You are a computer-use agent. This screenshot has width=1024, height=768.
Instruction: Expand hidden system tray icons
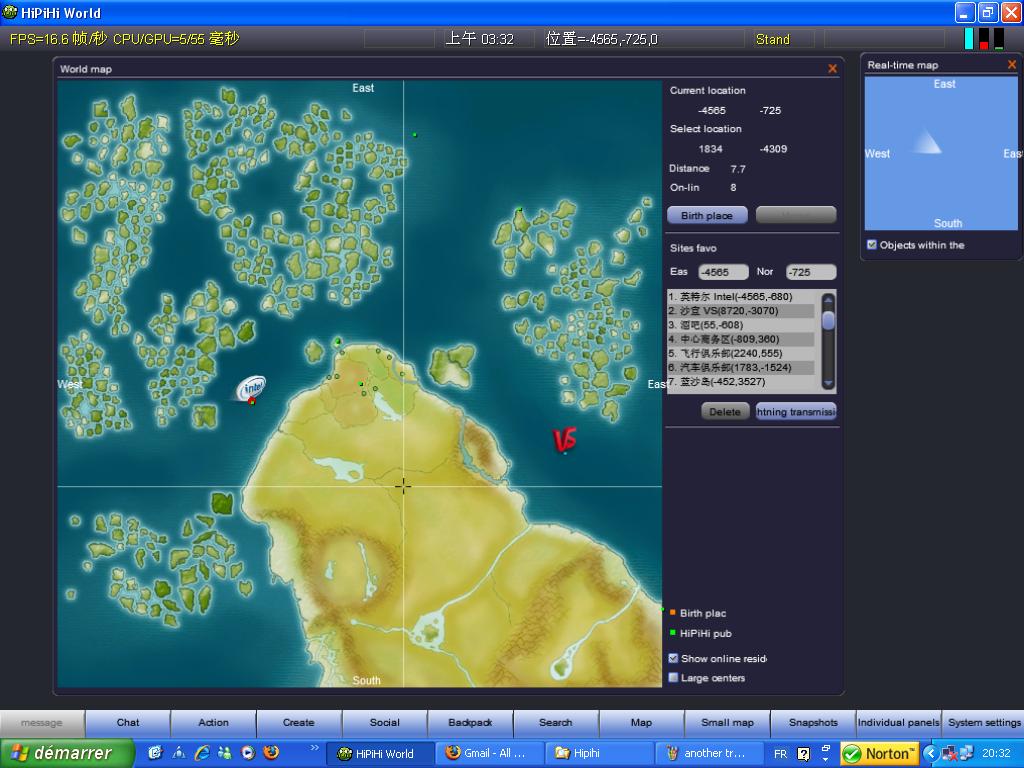click(931, 754)
